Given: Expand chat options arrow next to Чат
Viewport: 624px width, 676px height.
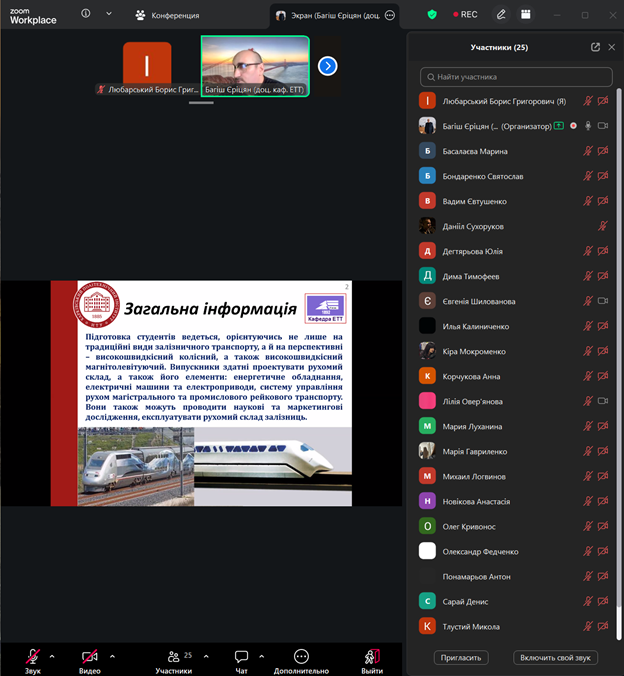Looking at the screenshot, I should click(x=261, y=656).
